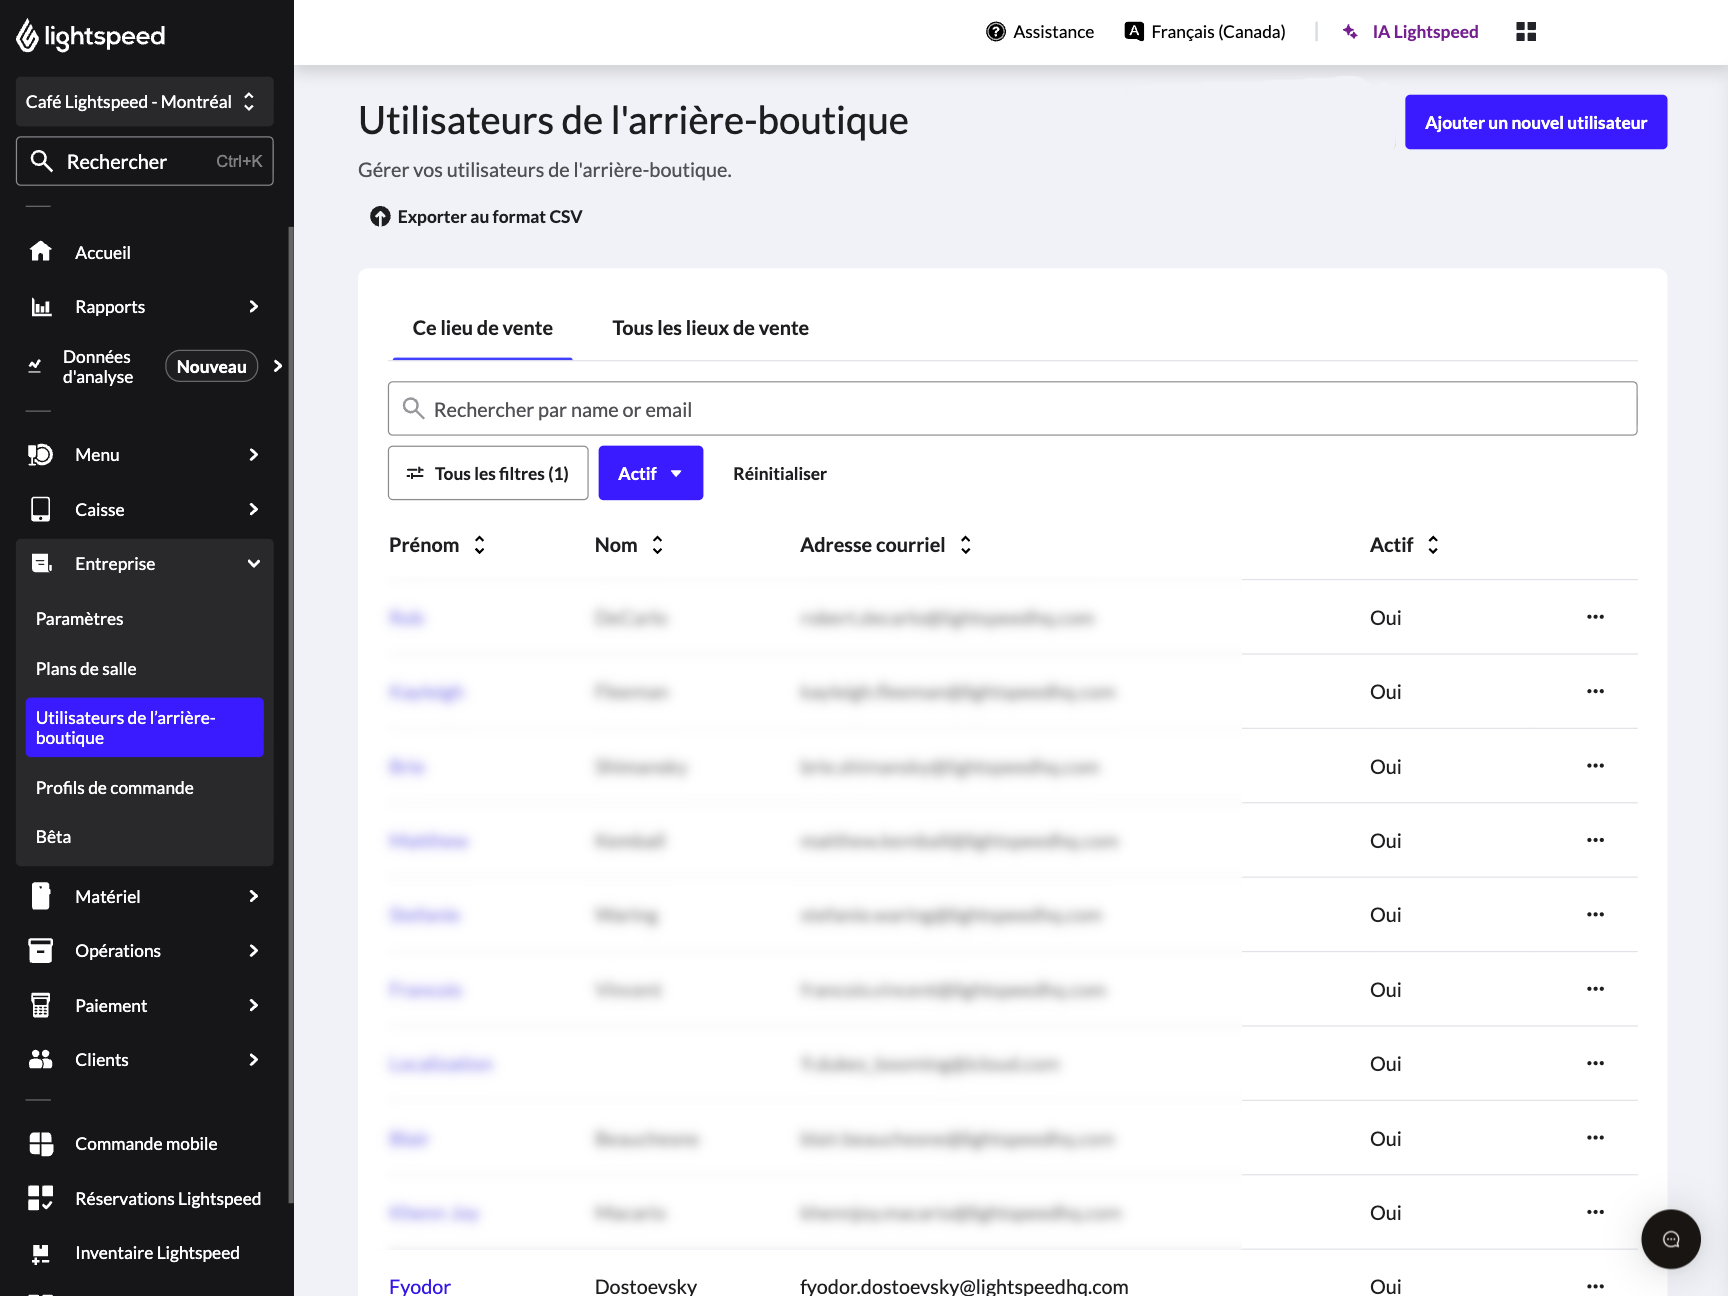Sort the table by Prénom
1728x1296 pixels.
click(x=480, y=545)
